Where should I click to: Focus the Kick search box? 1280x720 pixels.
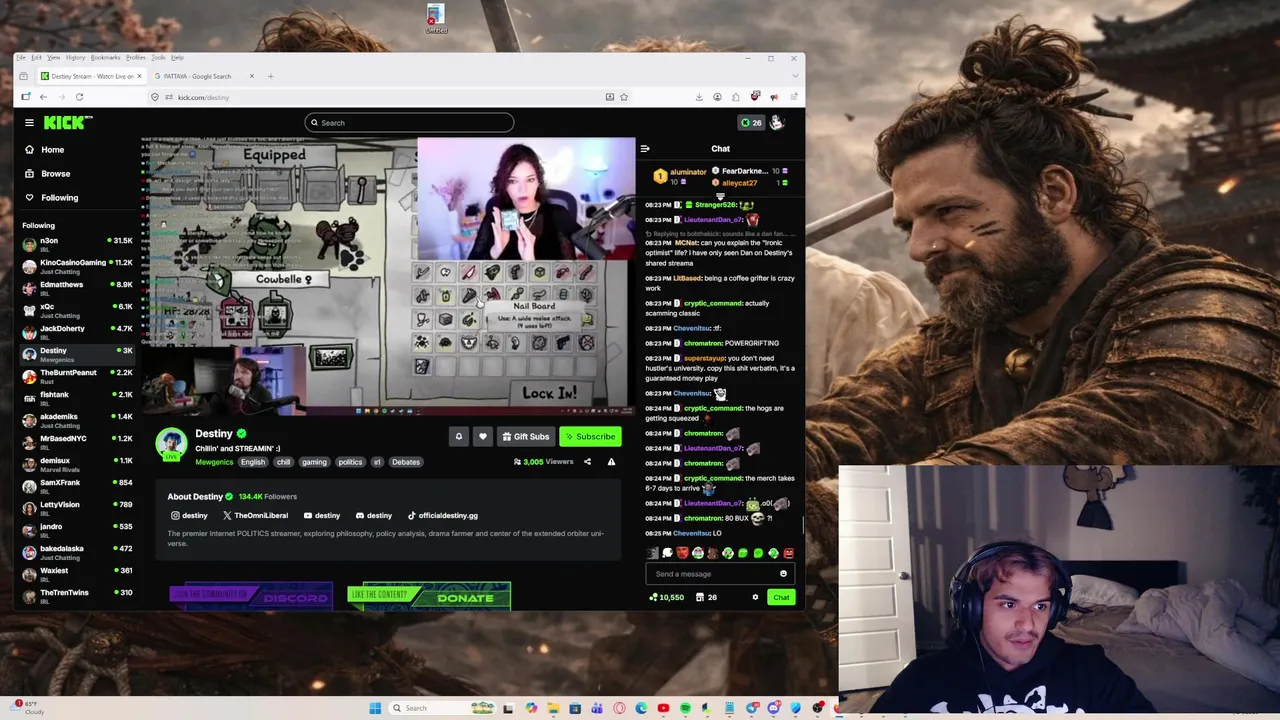point(409,123)
